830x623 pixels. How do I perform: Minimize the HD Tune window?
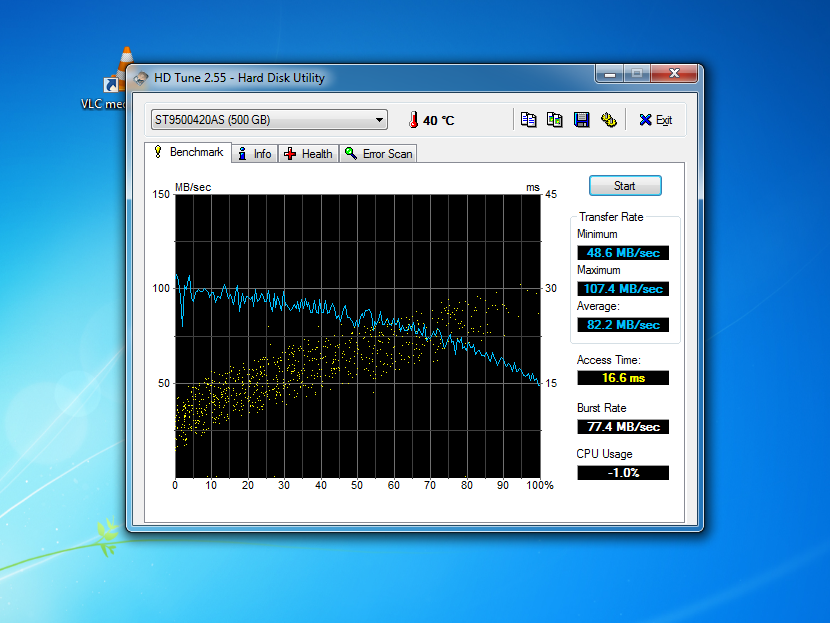[x=610, y=74]
